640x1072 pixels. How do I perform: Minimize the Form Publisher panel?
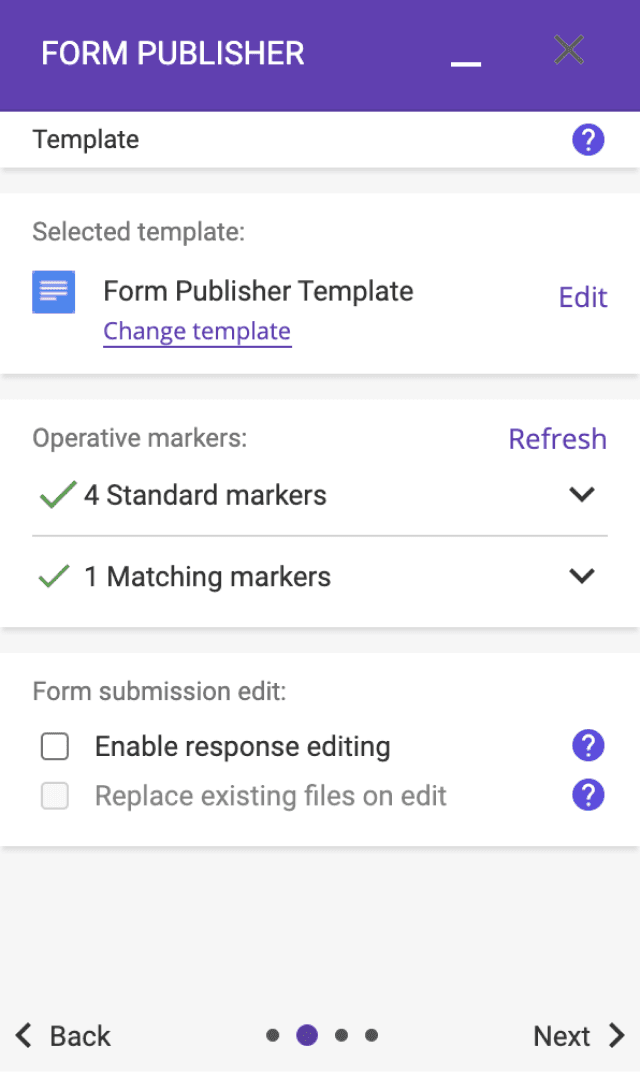tap(466, 62)
